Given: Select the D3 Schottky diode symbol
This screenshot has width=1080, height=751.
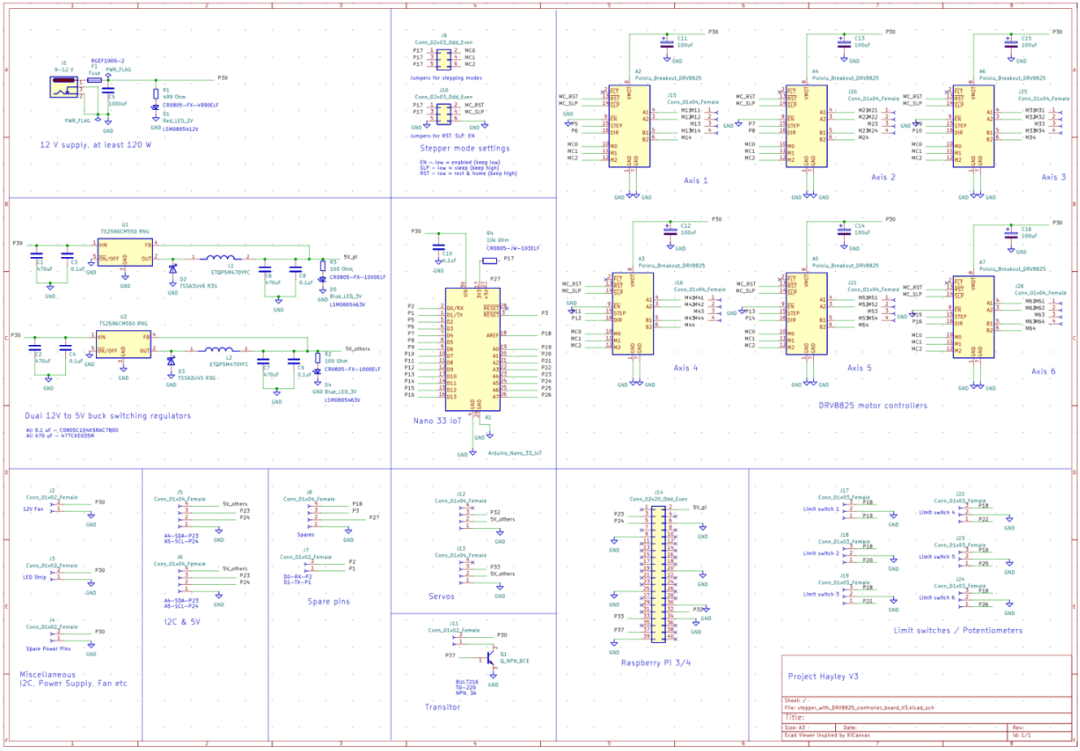Looking at the screenshot, I should coord(171,360).
